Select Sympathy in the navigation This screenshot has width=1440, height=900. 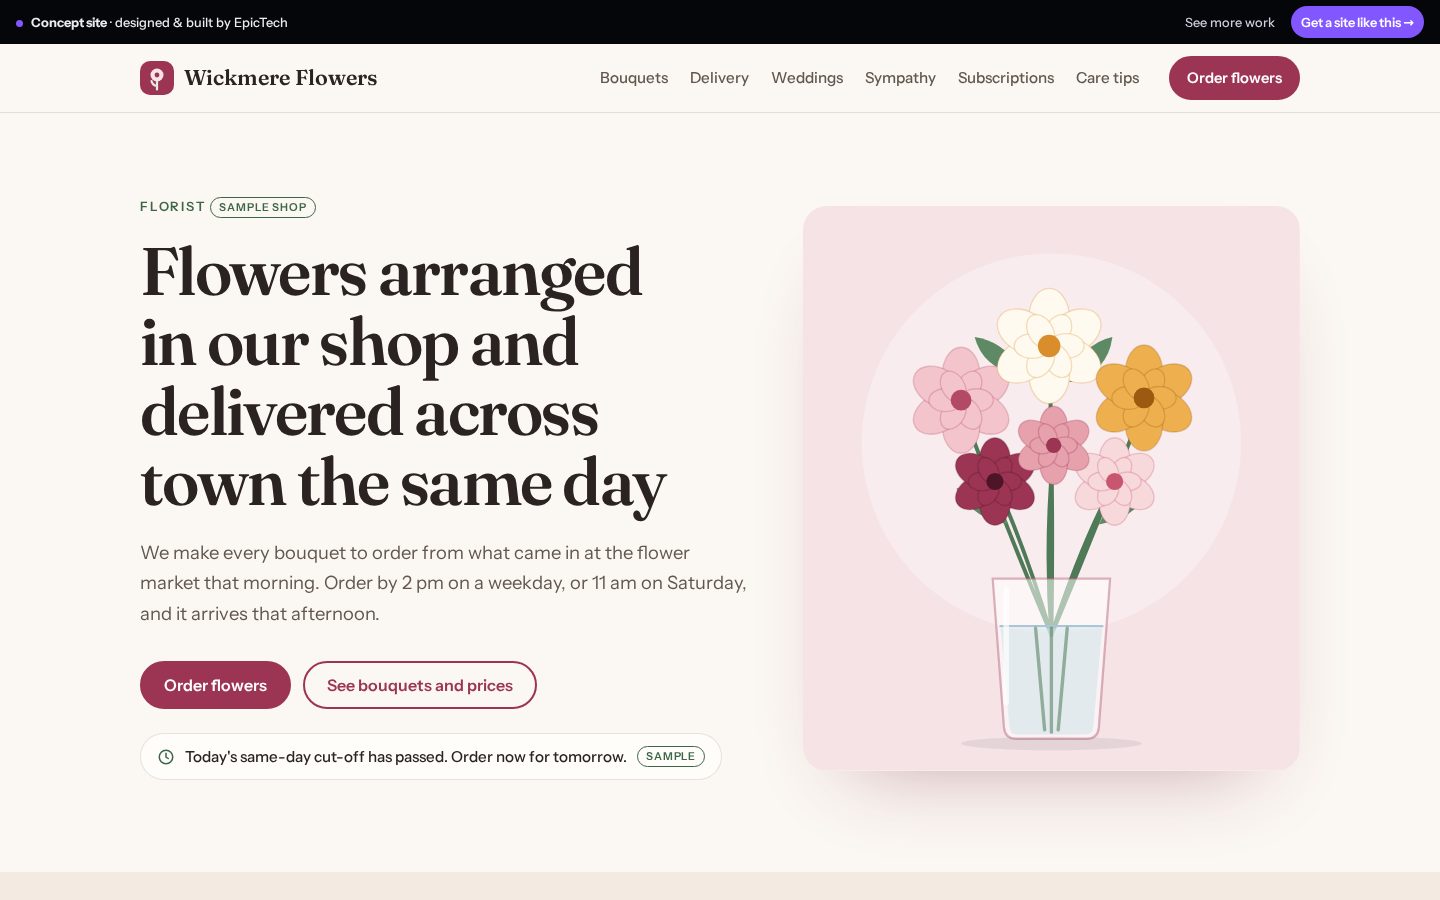(x=900, y=78)
